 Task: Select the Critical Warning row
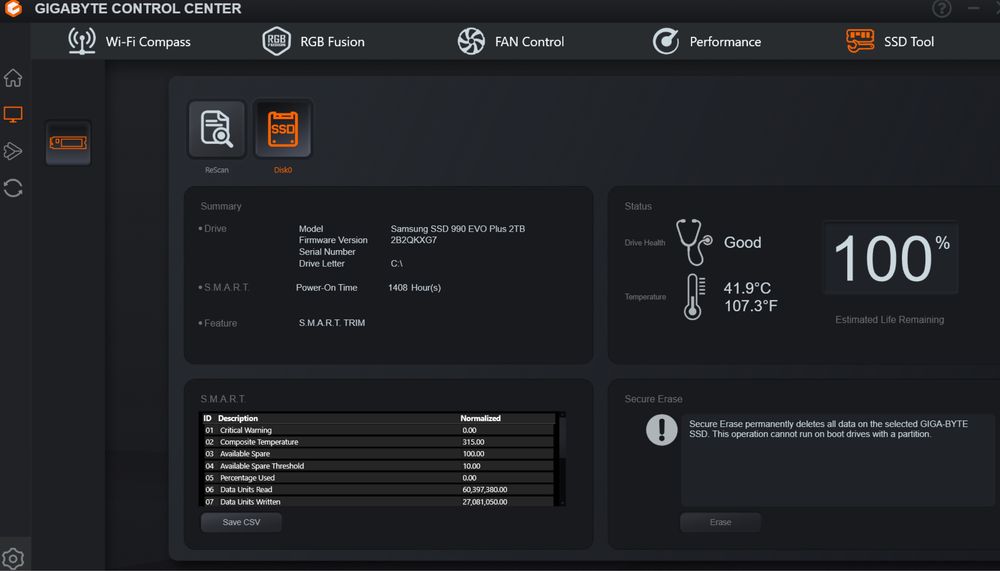click(379, 430)
